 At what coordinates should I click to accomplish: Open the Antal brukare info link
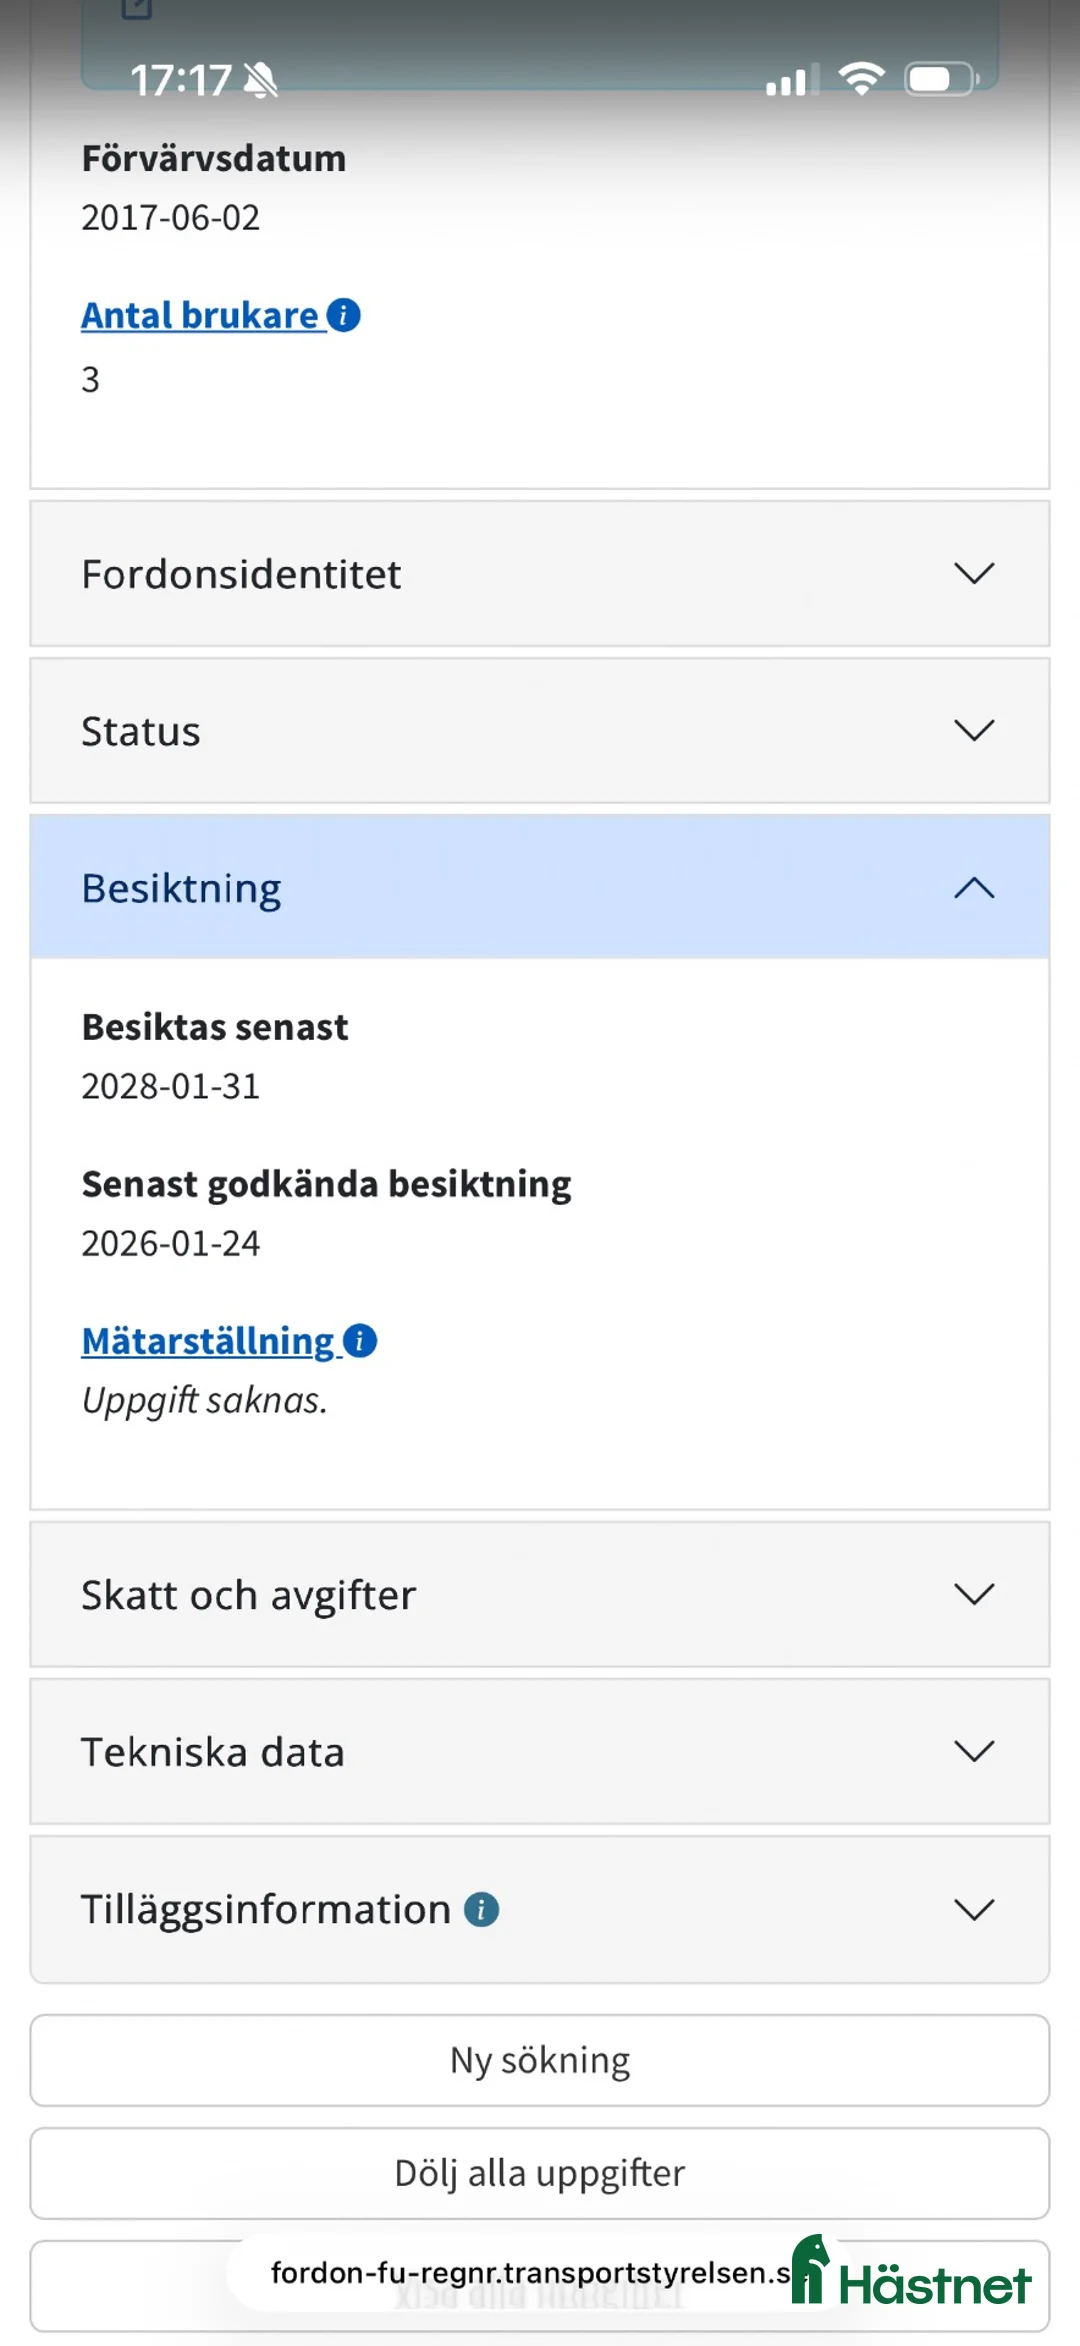point(200,315)
